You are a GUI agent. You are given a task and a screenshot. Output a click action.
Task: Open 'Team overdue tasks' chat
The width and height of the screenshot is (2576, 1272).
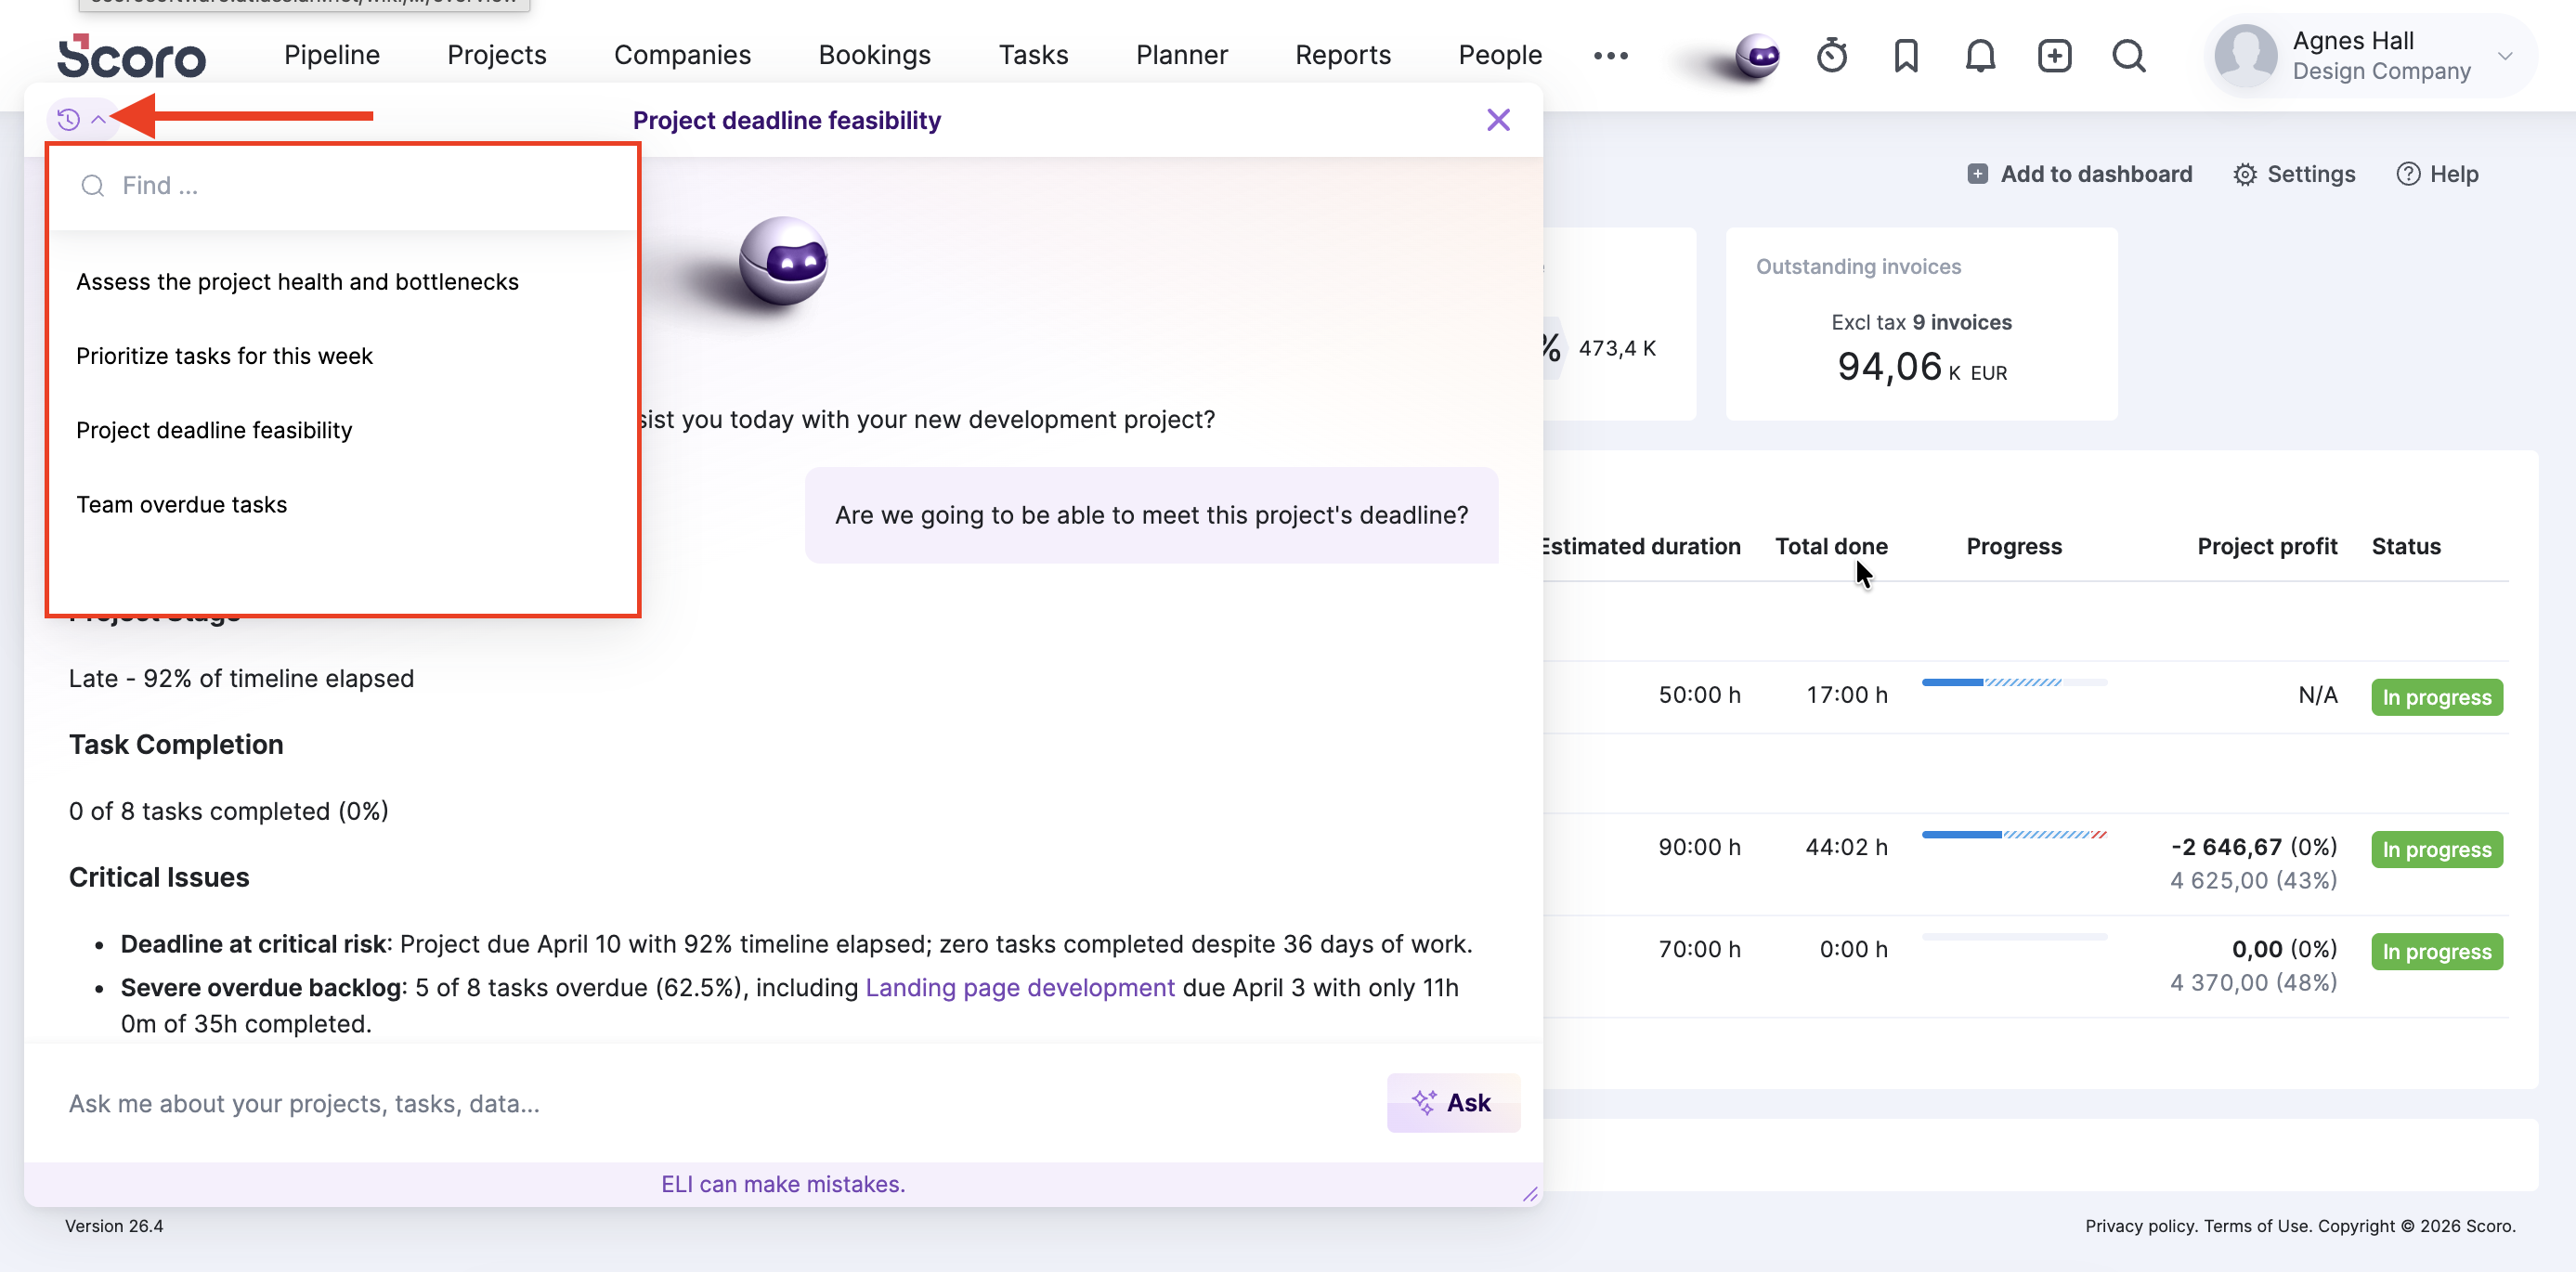[181, 504]
